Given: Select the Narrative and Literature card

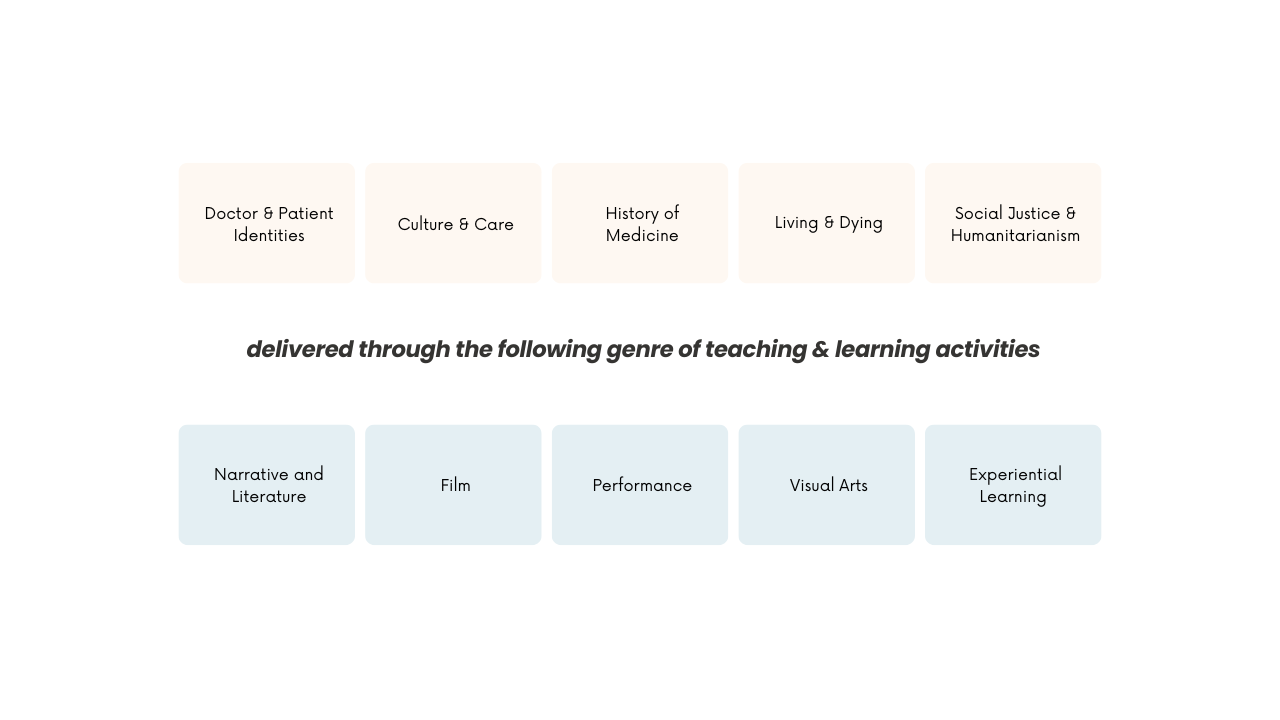Looking at the screenshot, I should [267, 485].
